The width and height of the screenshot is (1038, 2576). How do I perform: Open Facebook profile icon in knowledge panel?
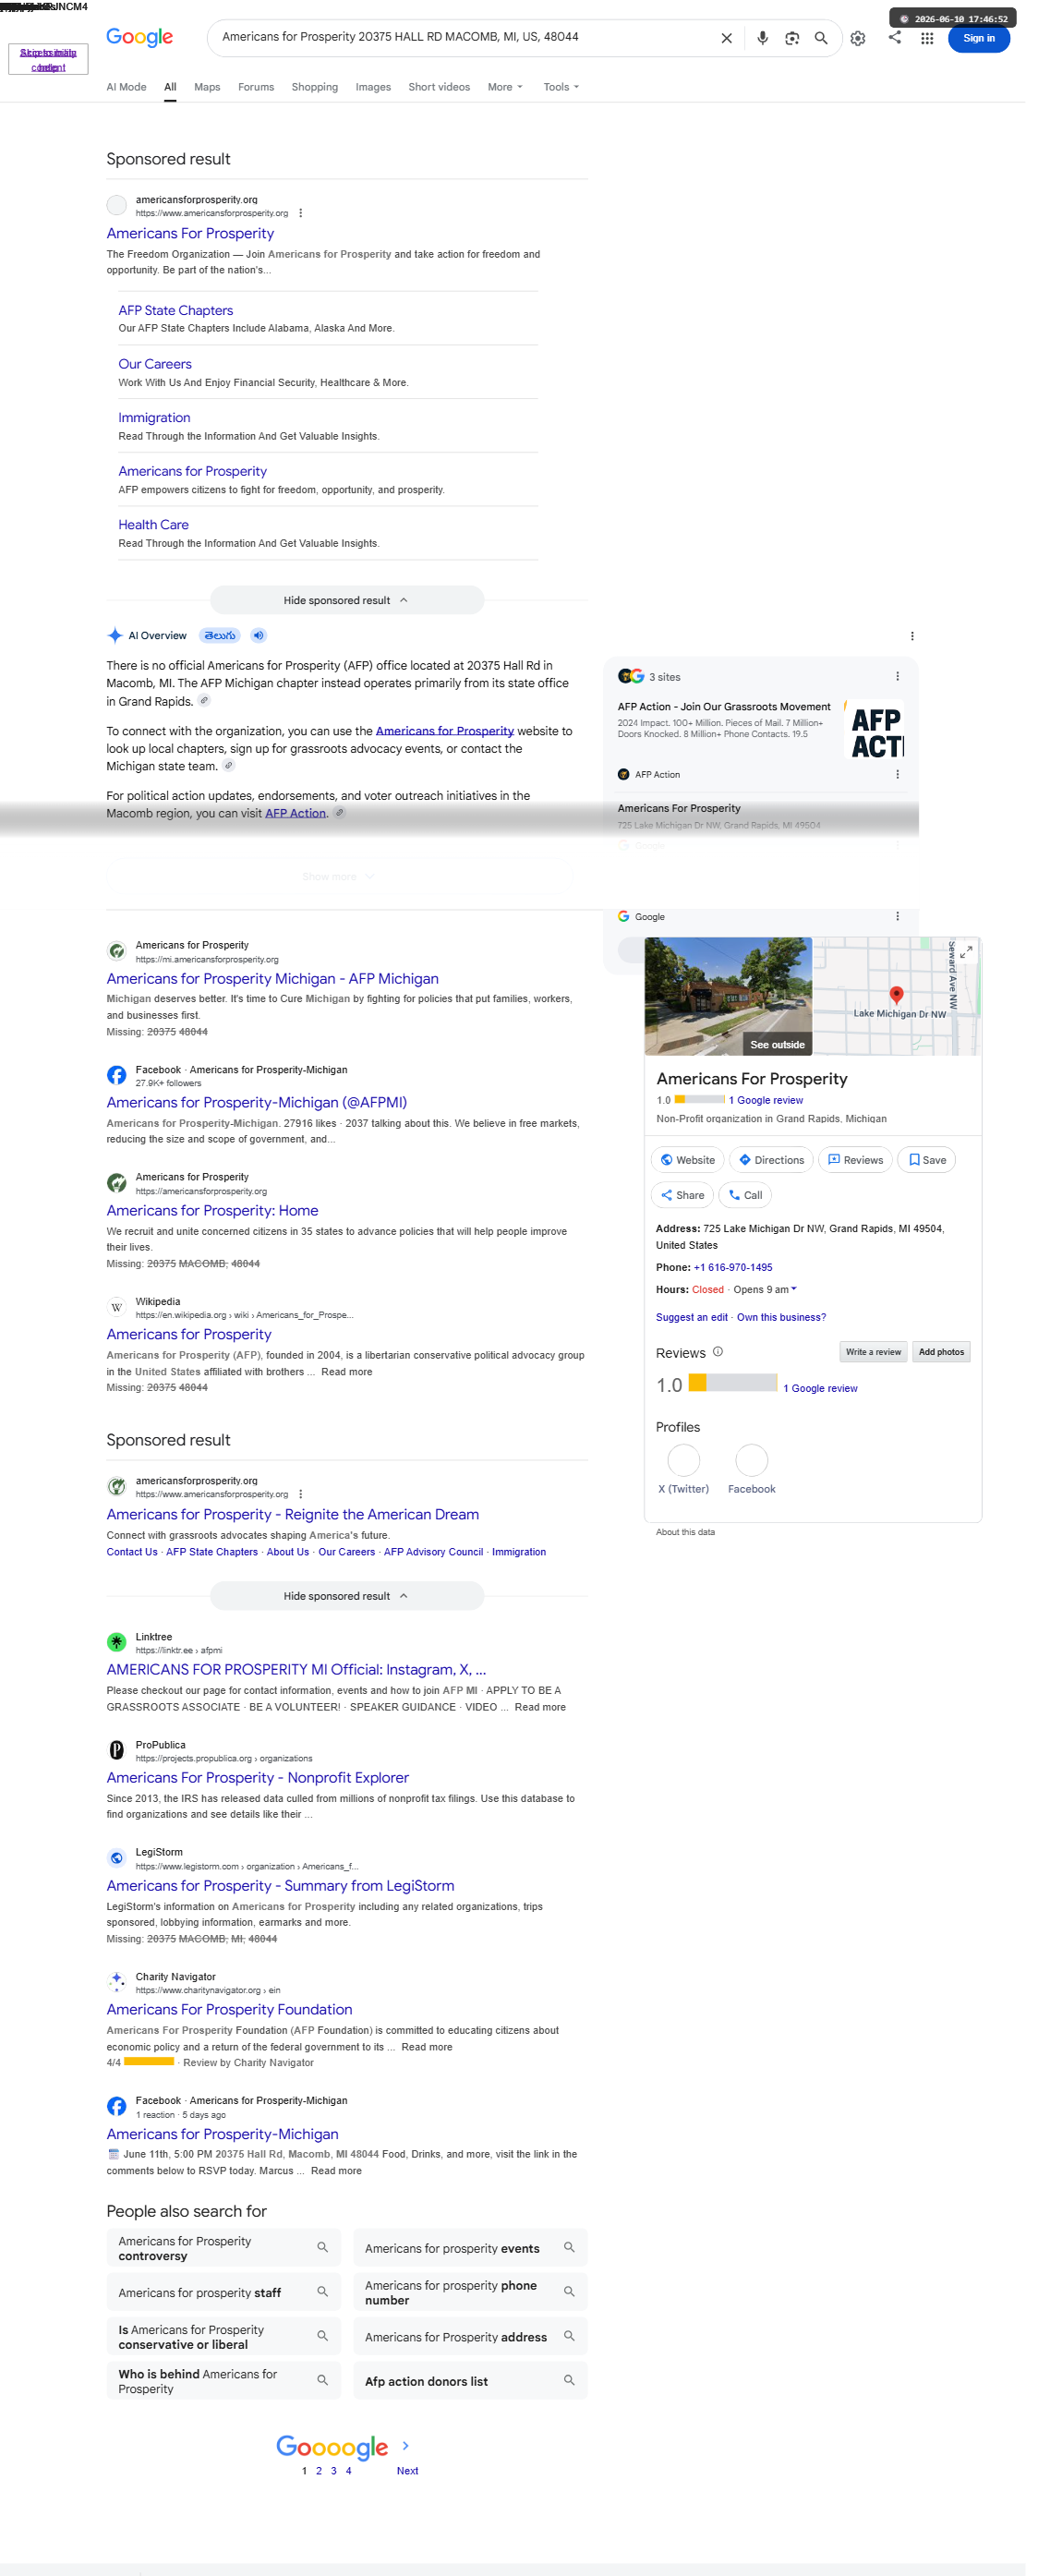[x=751, y=1460]
